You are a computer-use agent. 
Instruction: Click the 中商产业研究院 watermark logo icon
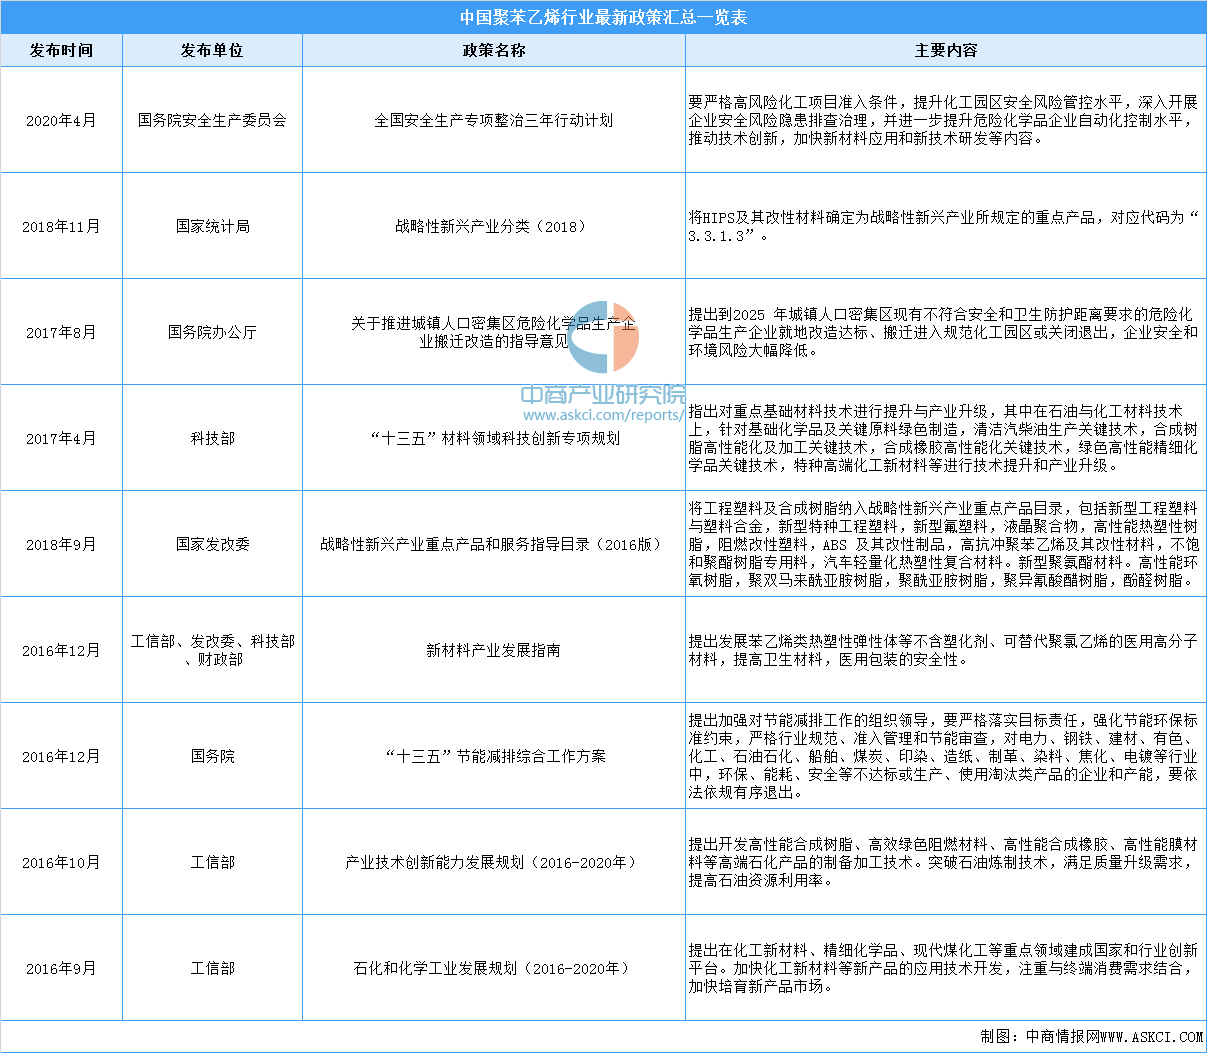click(x=603, y=337)
